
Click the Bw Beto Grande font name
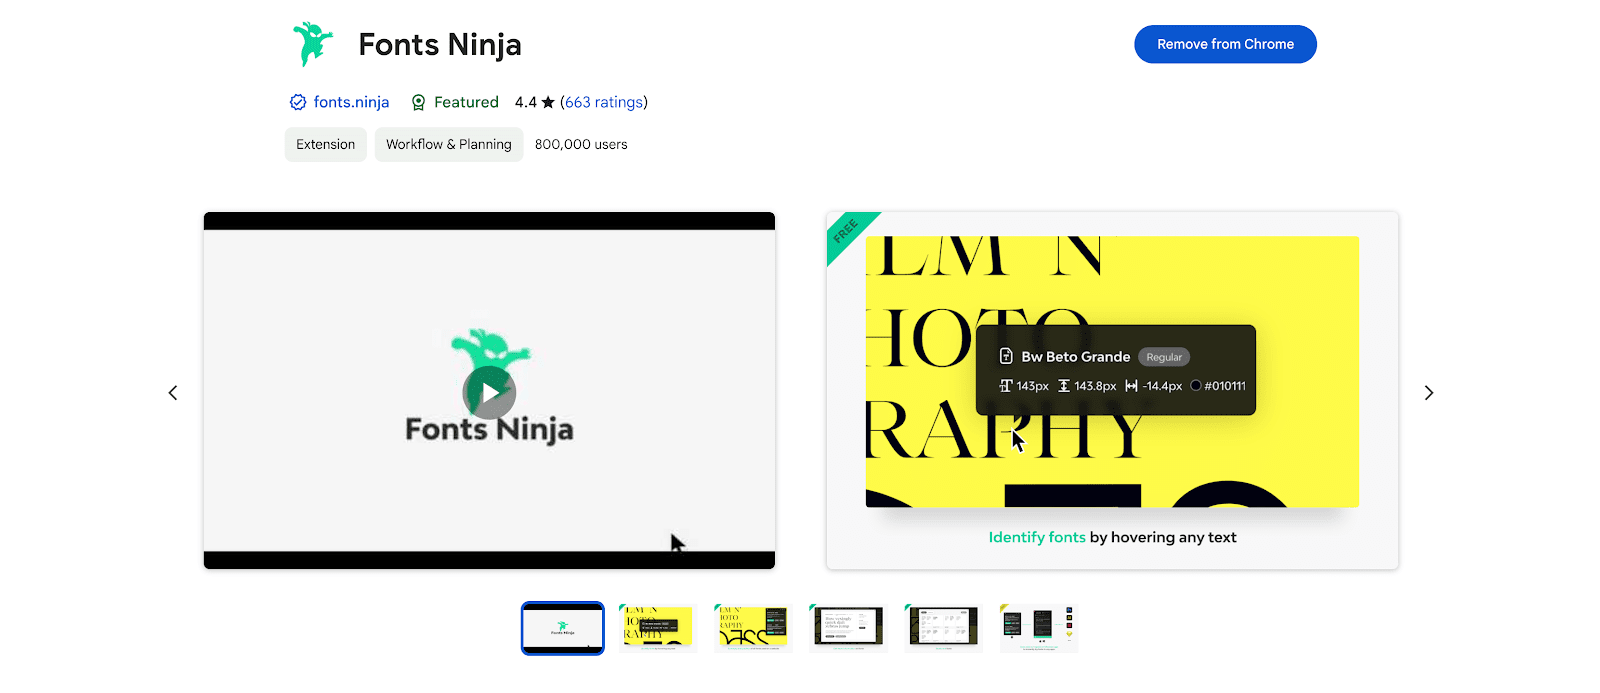(1075, 357)
